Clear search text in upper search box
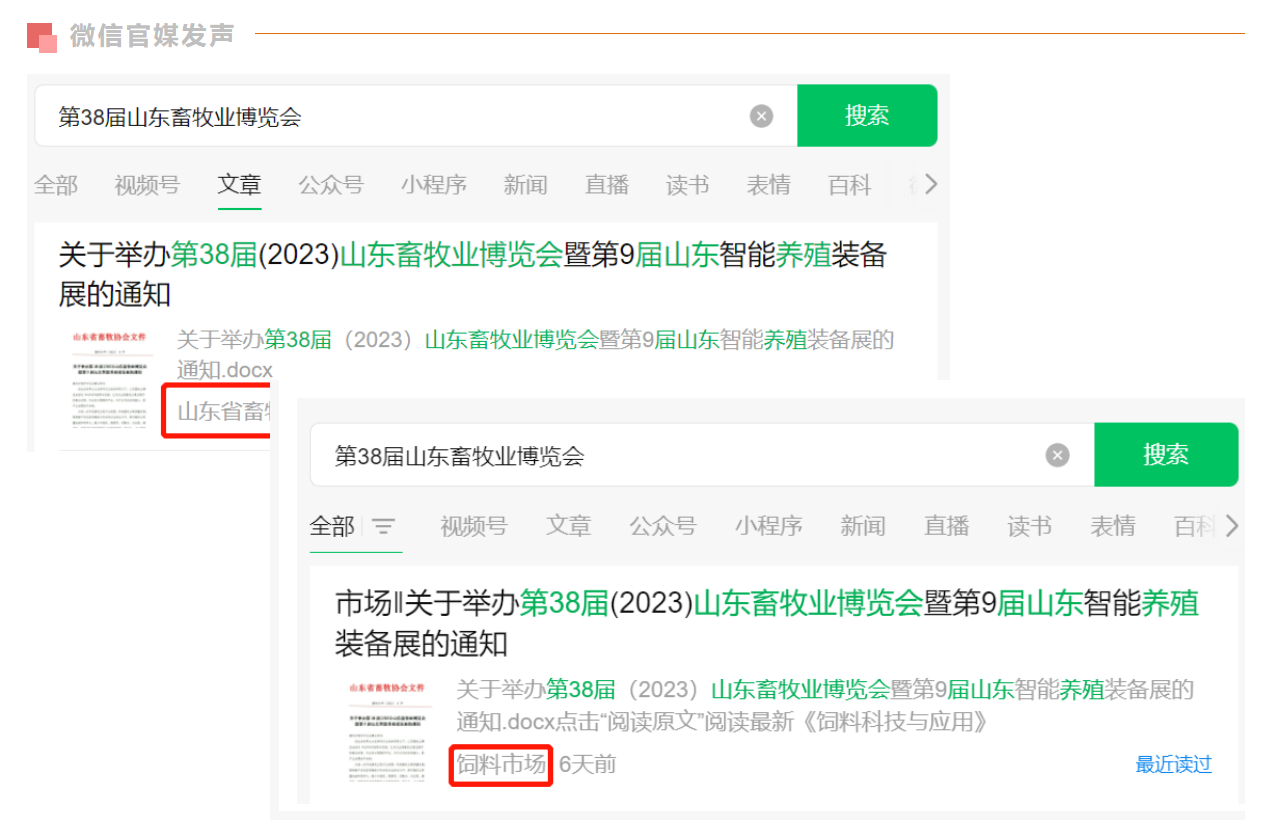 pyautogui.click(x=761, y=117)
